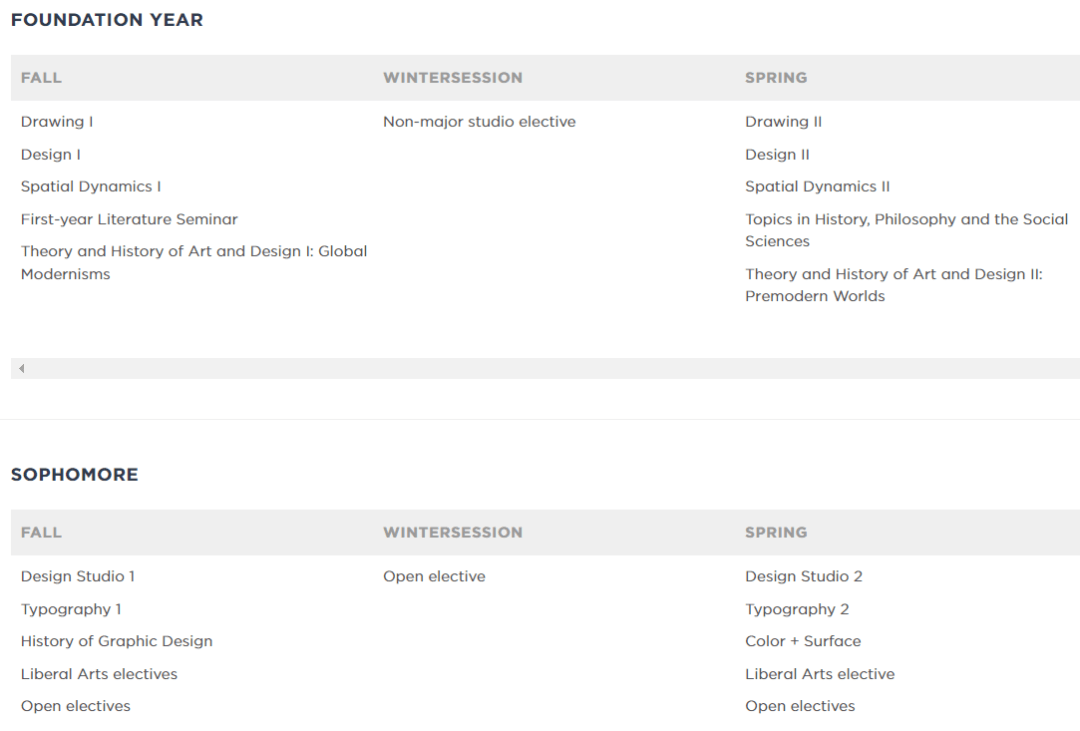
Task: Select the Design I course entry
Action: click(50, 154)
